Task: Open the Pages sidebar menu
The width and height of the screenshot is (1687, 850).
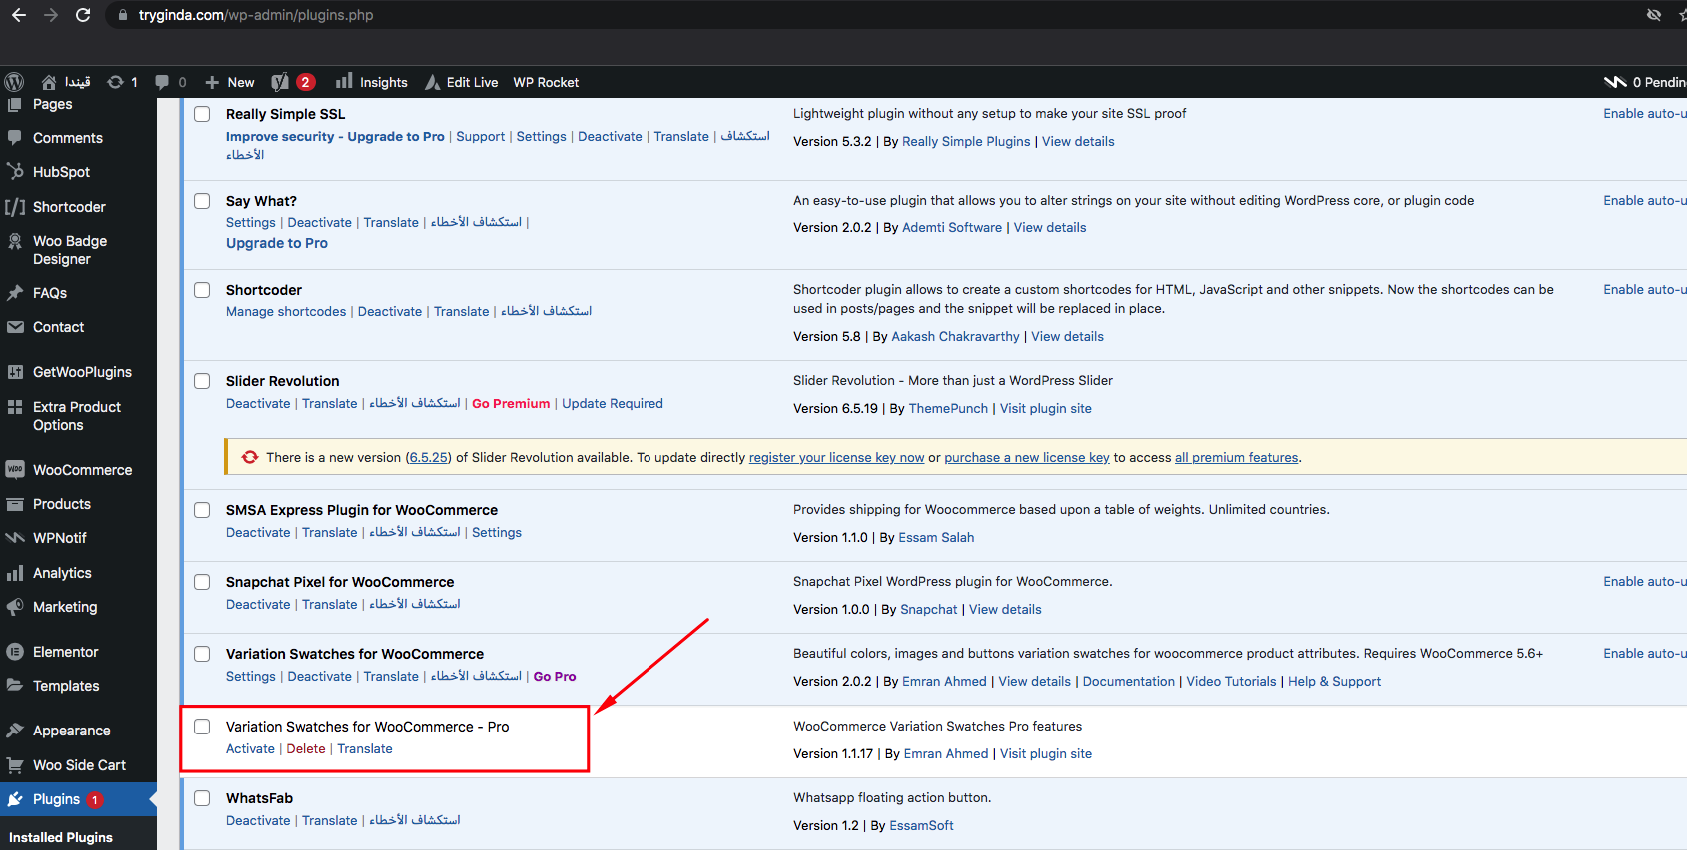Action: [x=52, y=104]
